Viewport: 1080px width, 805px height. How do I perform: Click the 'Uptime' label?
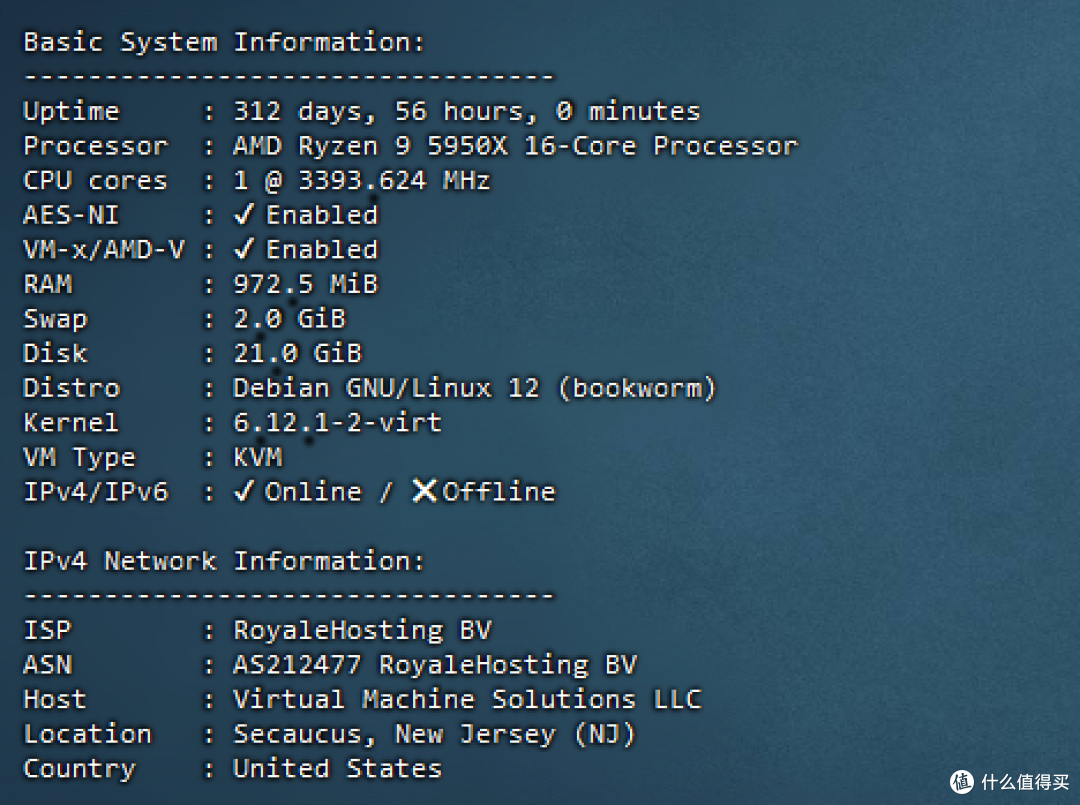(x=72, y=112)
